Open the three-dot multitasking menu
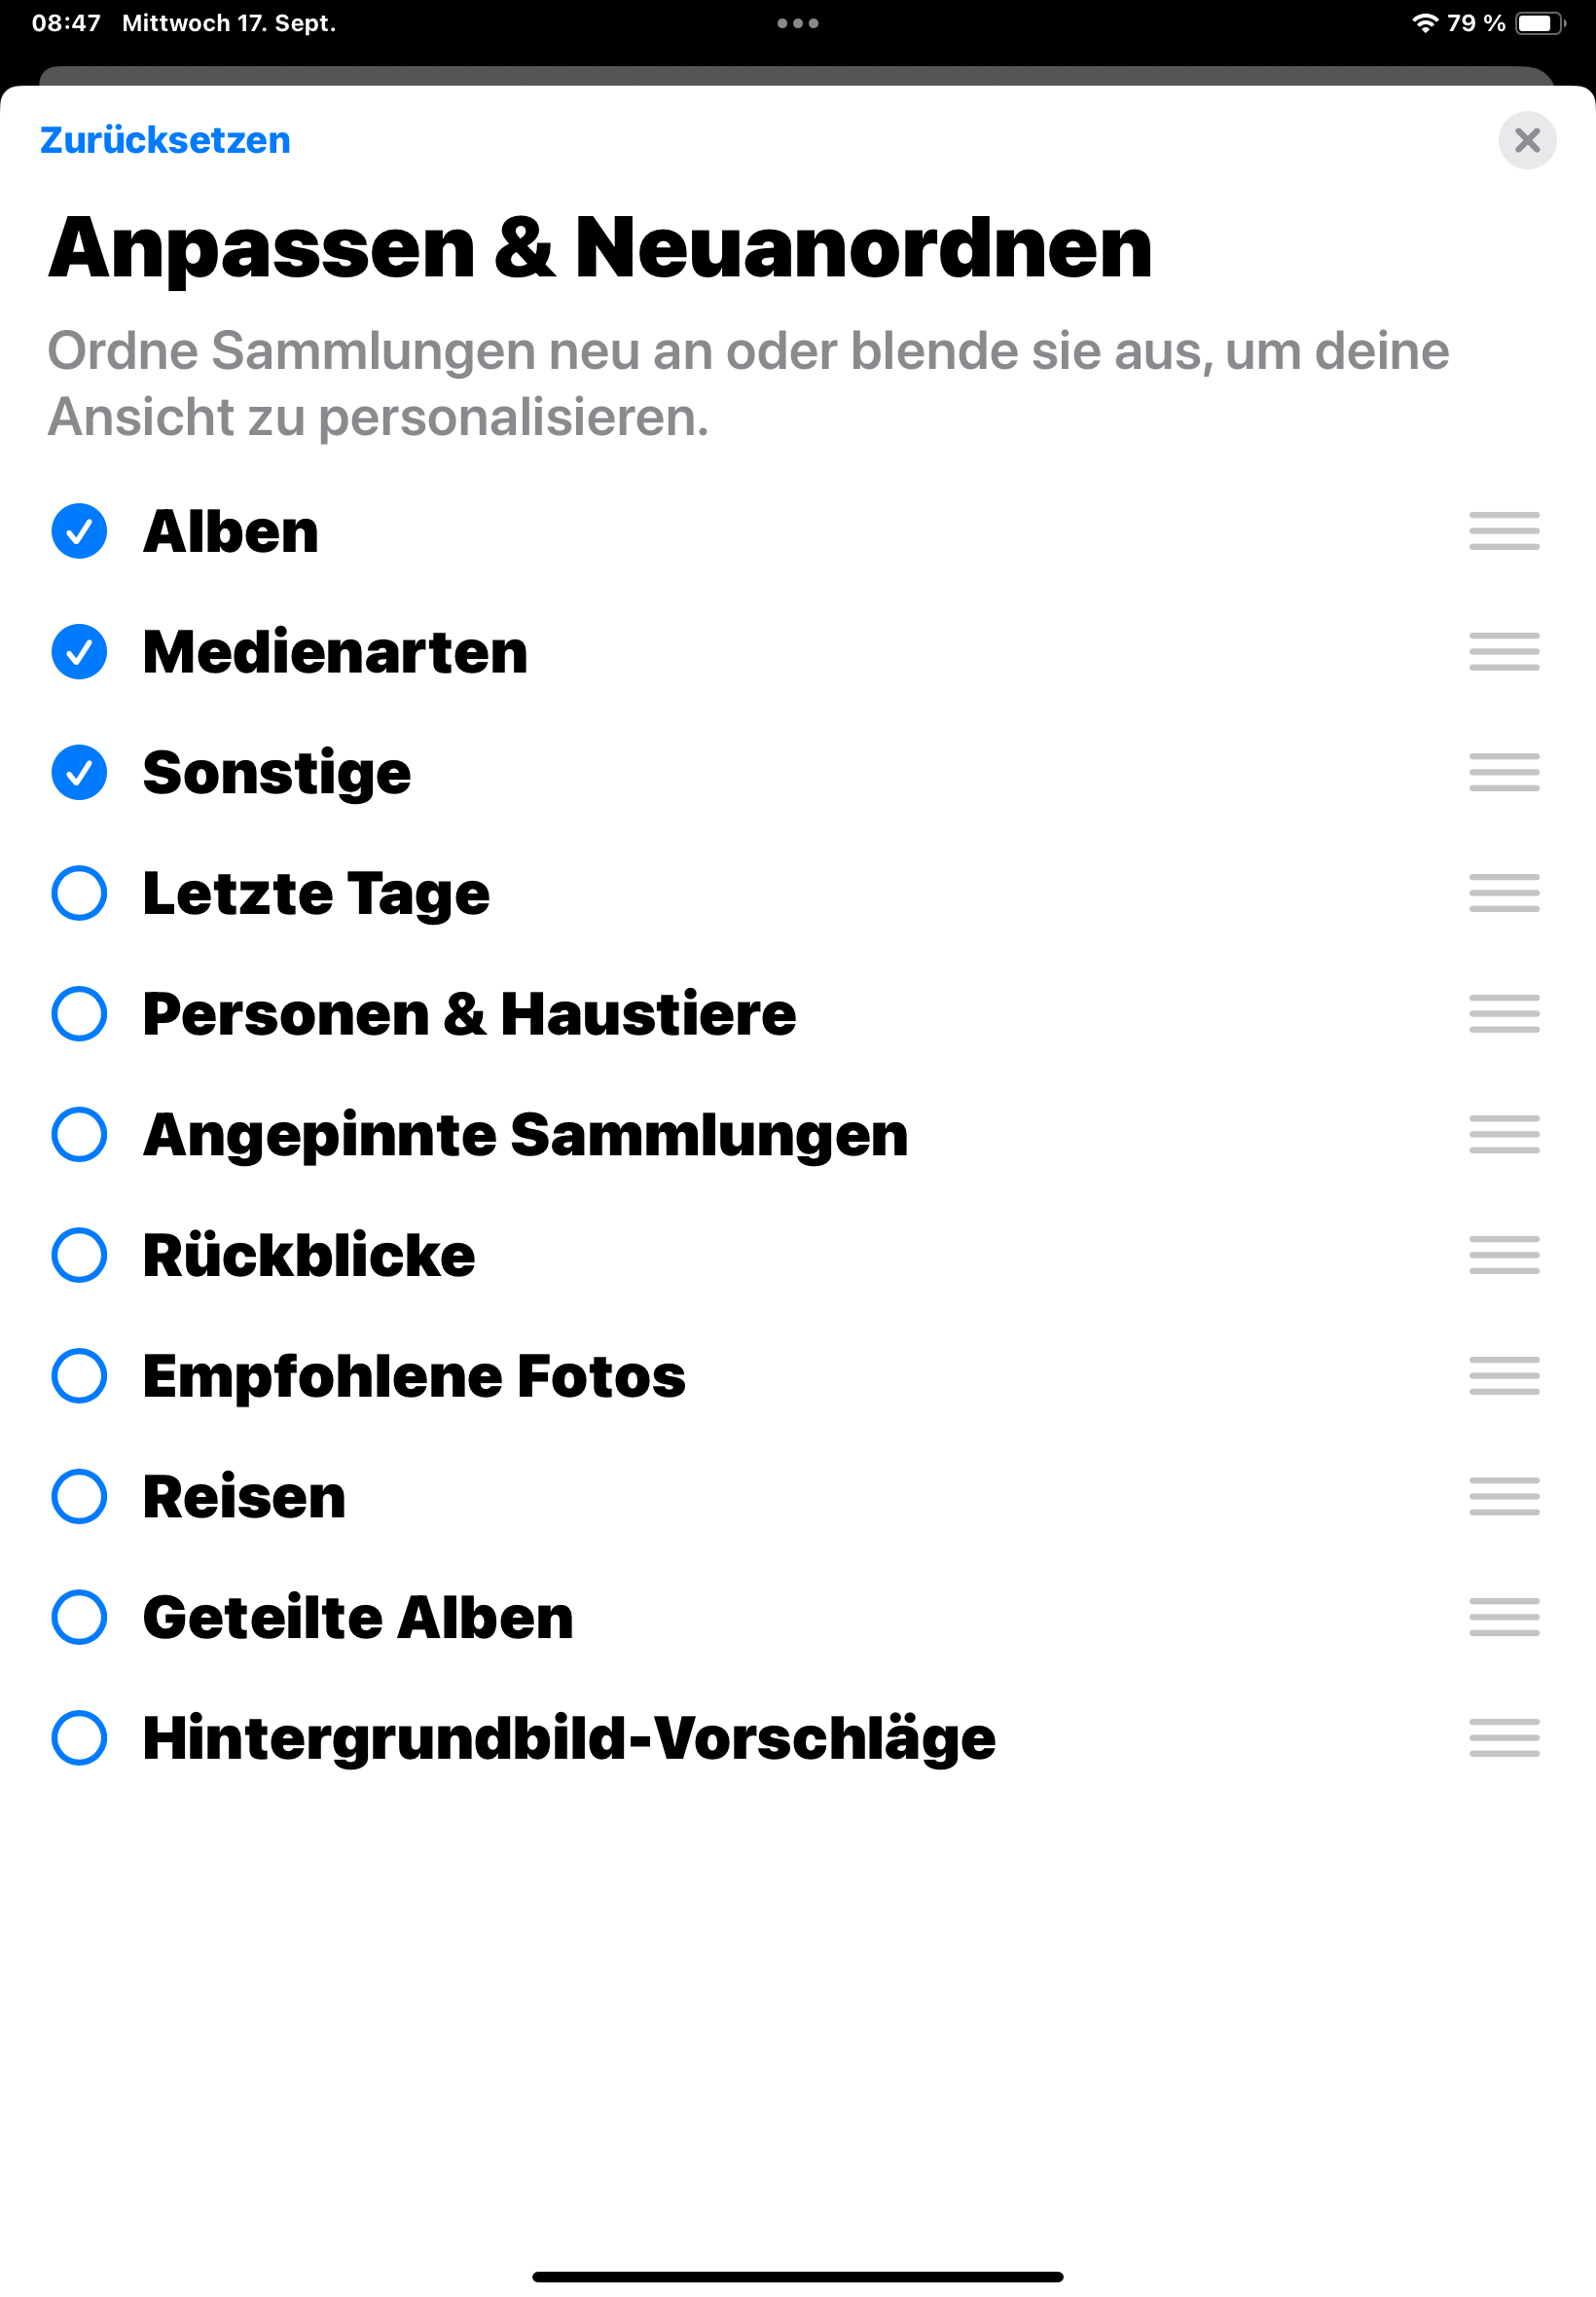 click(797, 23)
